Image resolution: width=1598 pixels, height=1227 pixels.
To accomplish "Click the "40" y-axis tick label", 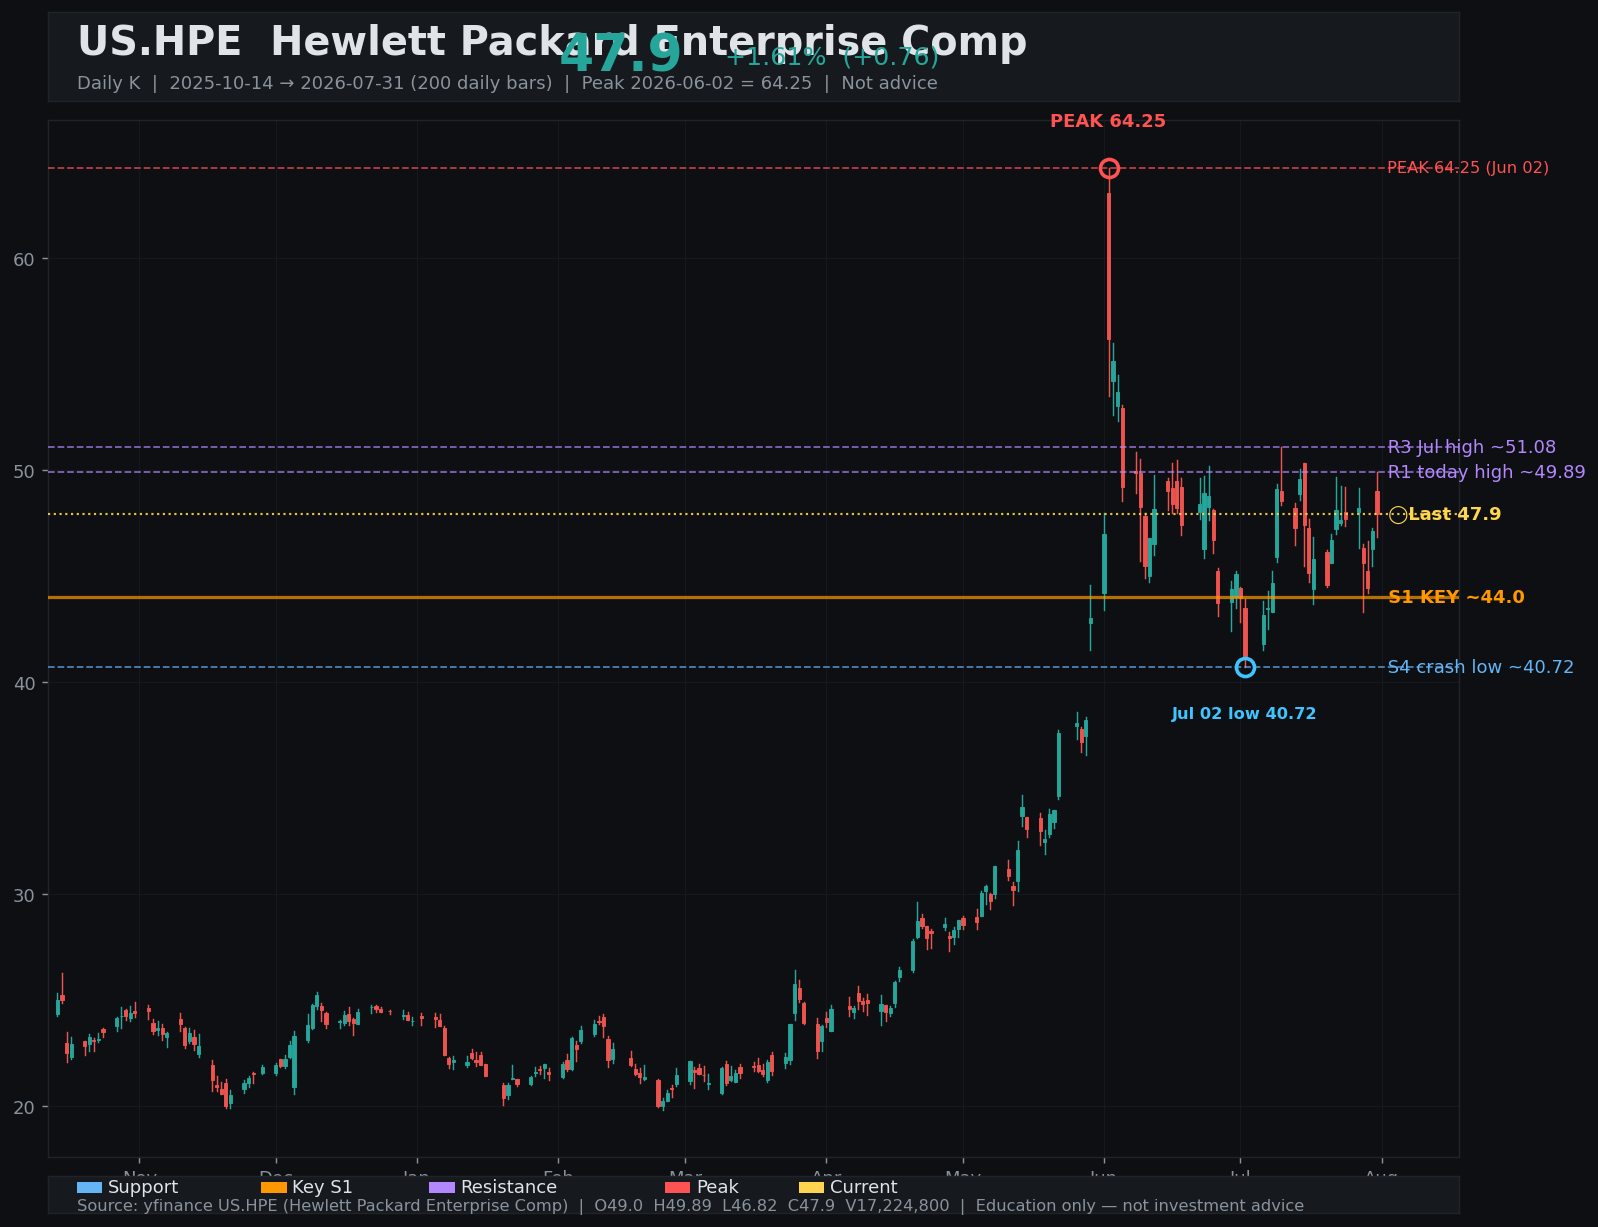I will (24, 684).
